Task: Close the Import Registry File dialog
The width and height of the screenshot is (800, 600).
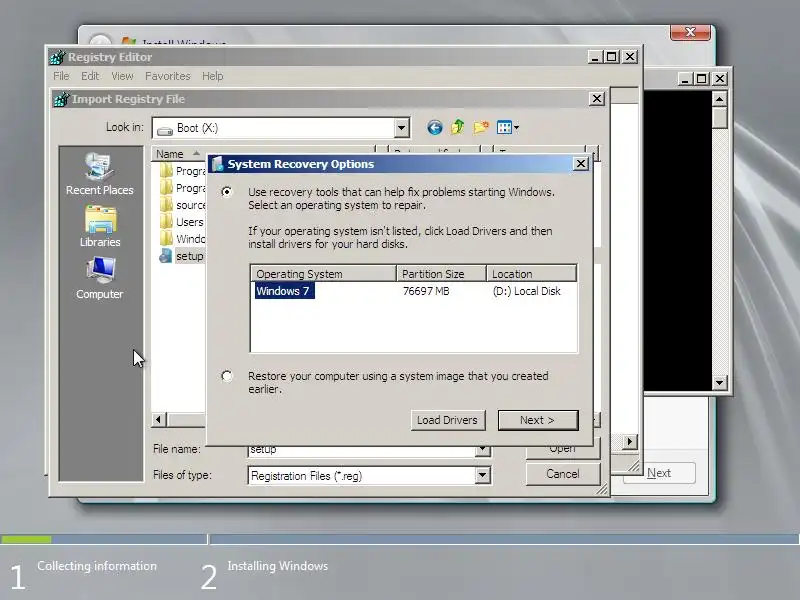Action: (596, 99)
